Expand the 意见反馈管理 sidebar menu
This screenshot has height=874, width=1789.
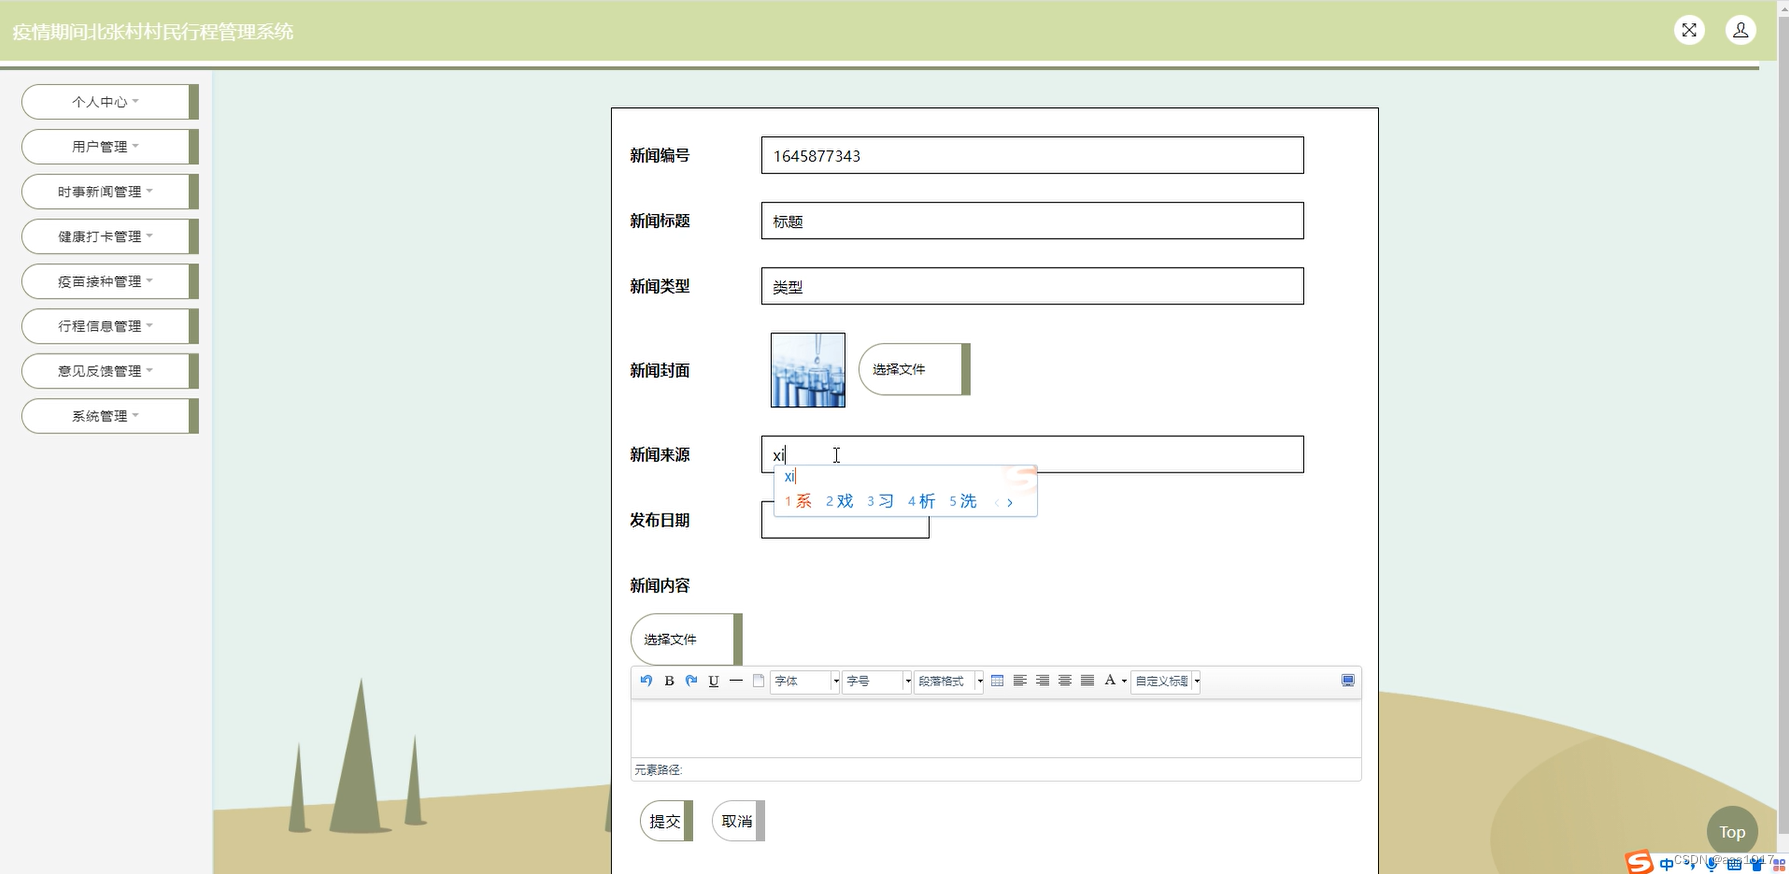point(110,371)
